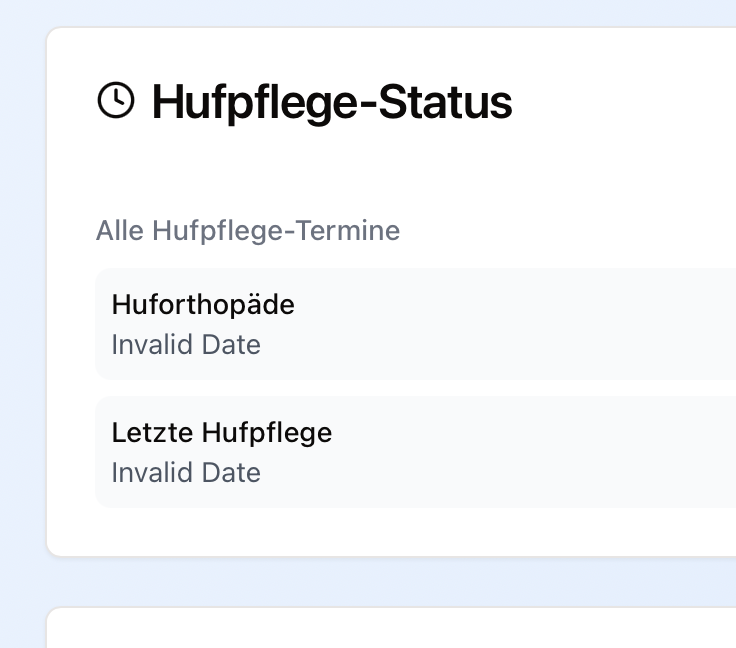
Task: Click the word Letzte in the second entry
Action: (153, 432)
